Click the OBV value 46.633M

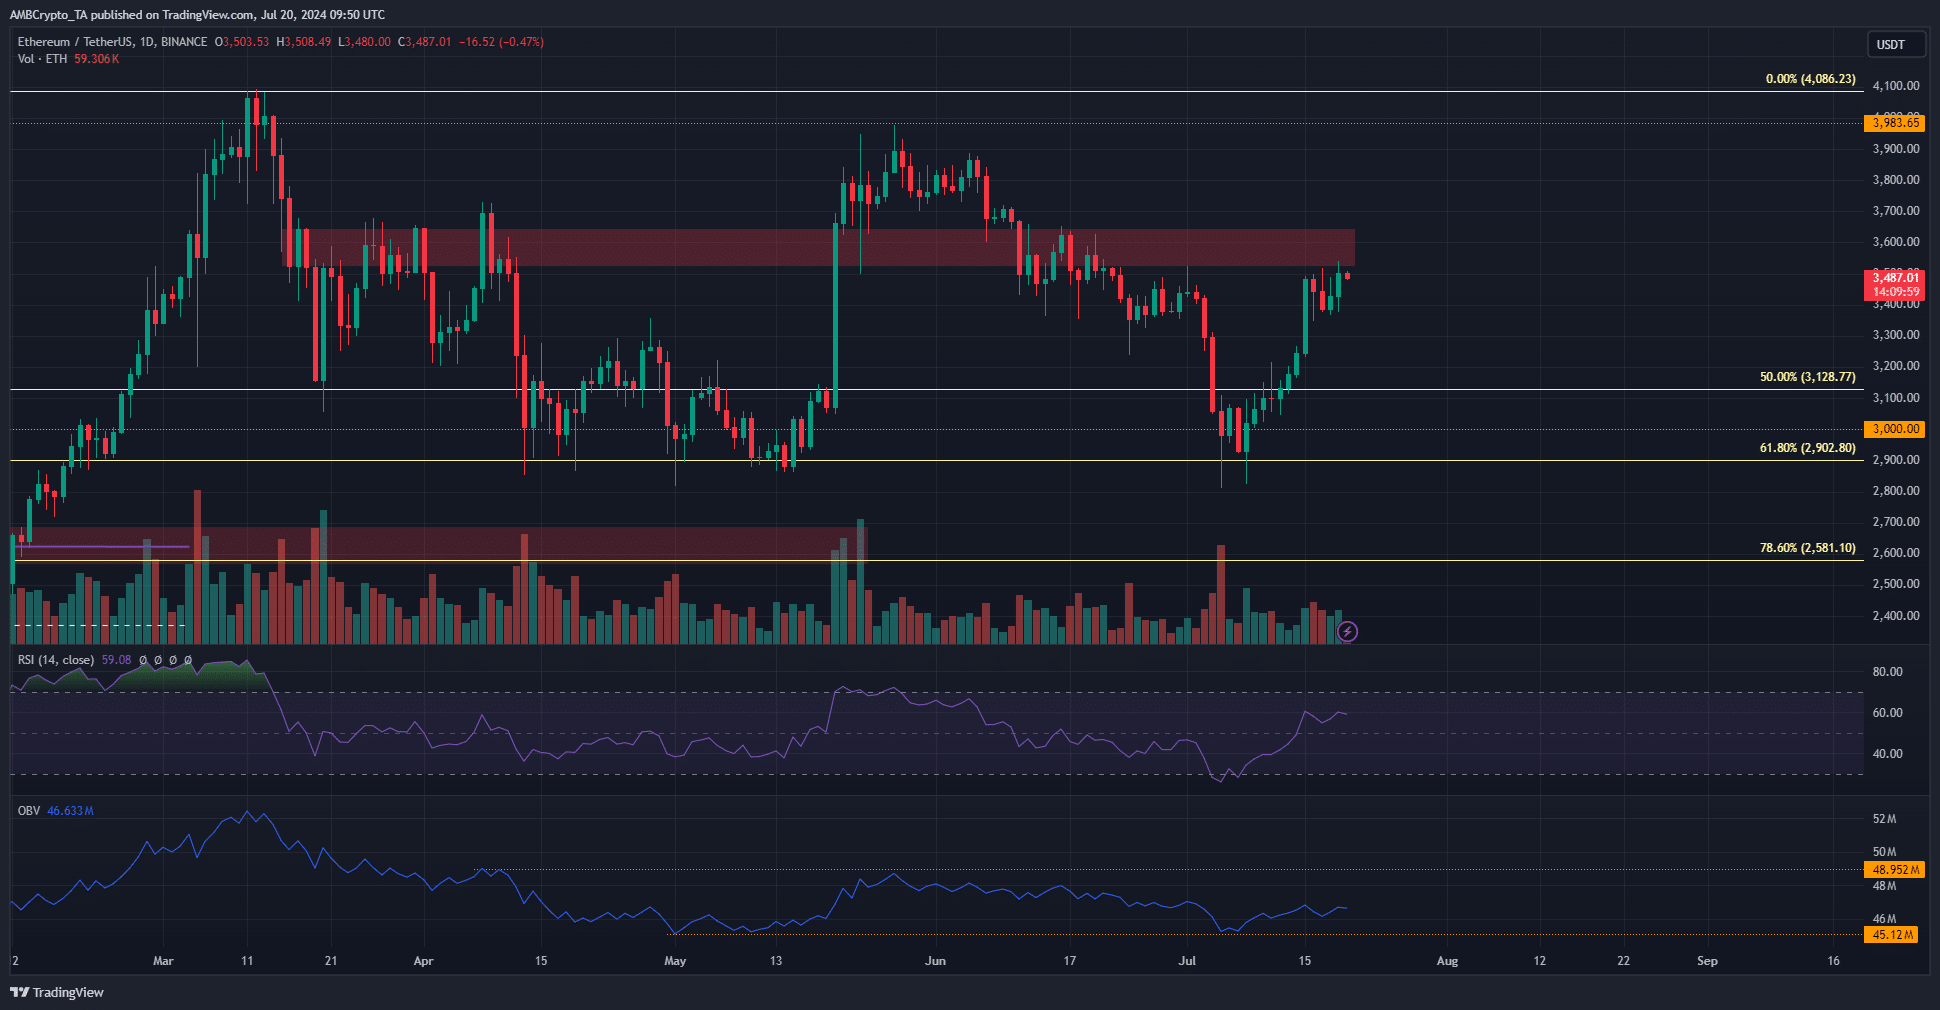click(71, 811)
